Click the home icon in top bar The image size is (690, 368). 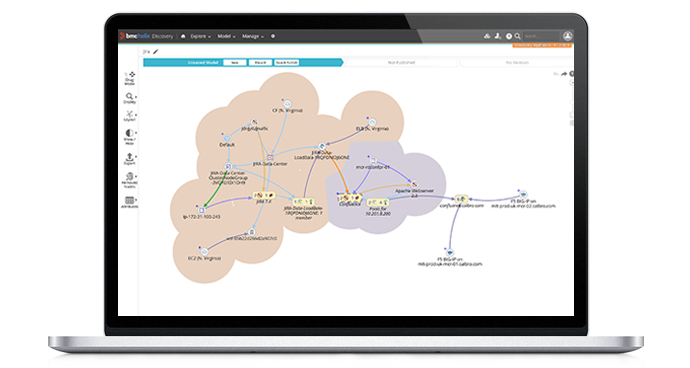pos(183,36)
